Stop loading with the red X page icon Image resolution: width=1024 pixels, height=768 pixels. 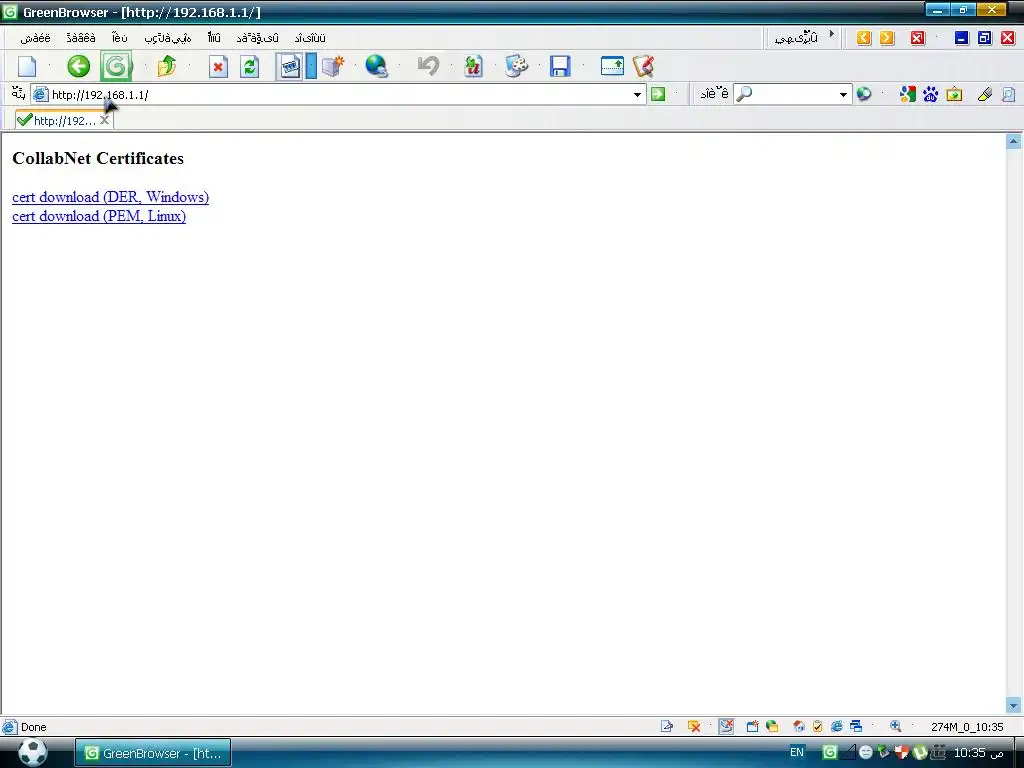click(x=218, y=67)
